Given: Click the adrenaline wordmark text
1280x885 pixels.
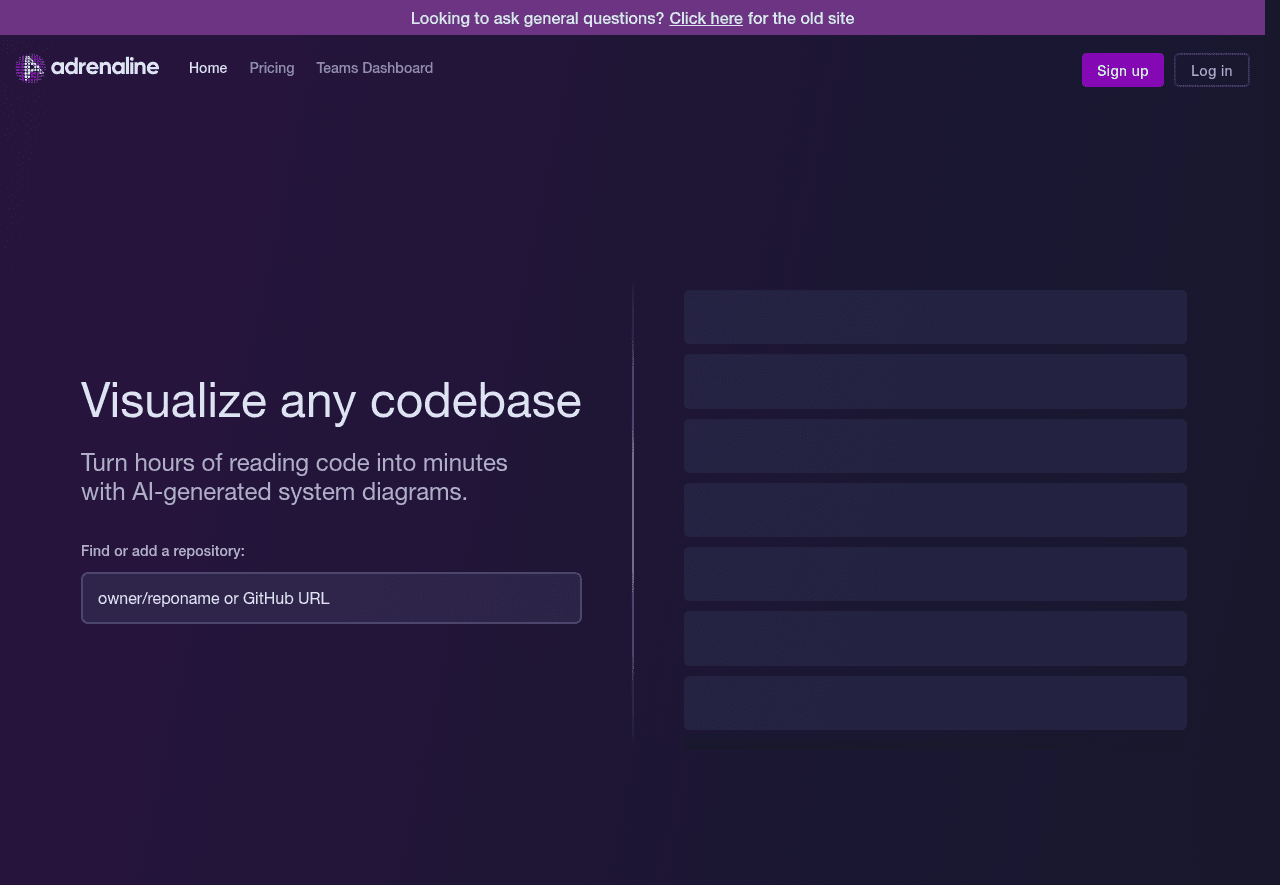Looking at the screenshot, I should point(104,67).
